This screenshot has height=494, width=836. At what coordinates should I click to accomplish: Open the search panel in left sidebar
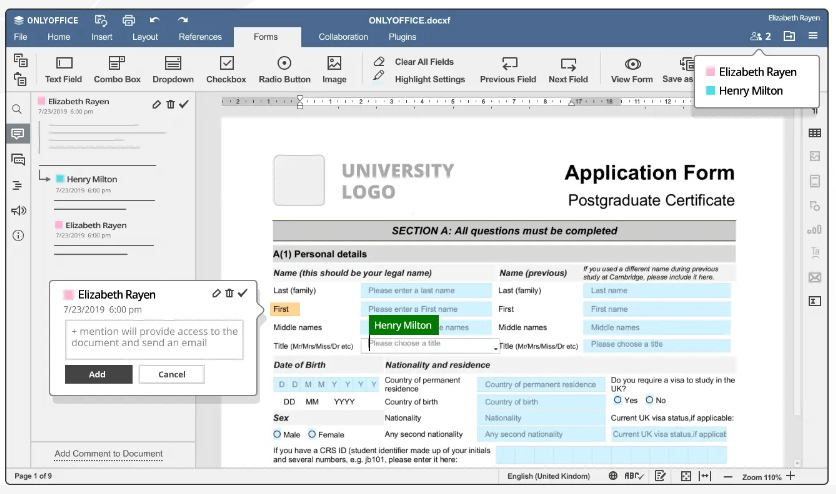(x=17, y=109)
